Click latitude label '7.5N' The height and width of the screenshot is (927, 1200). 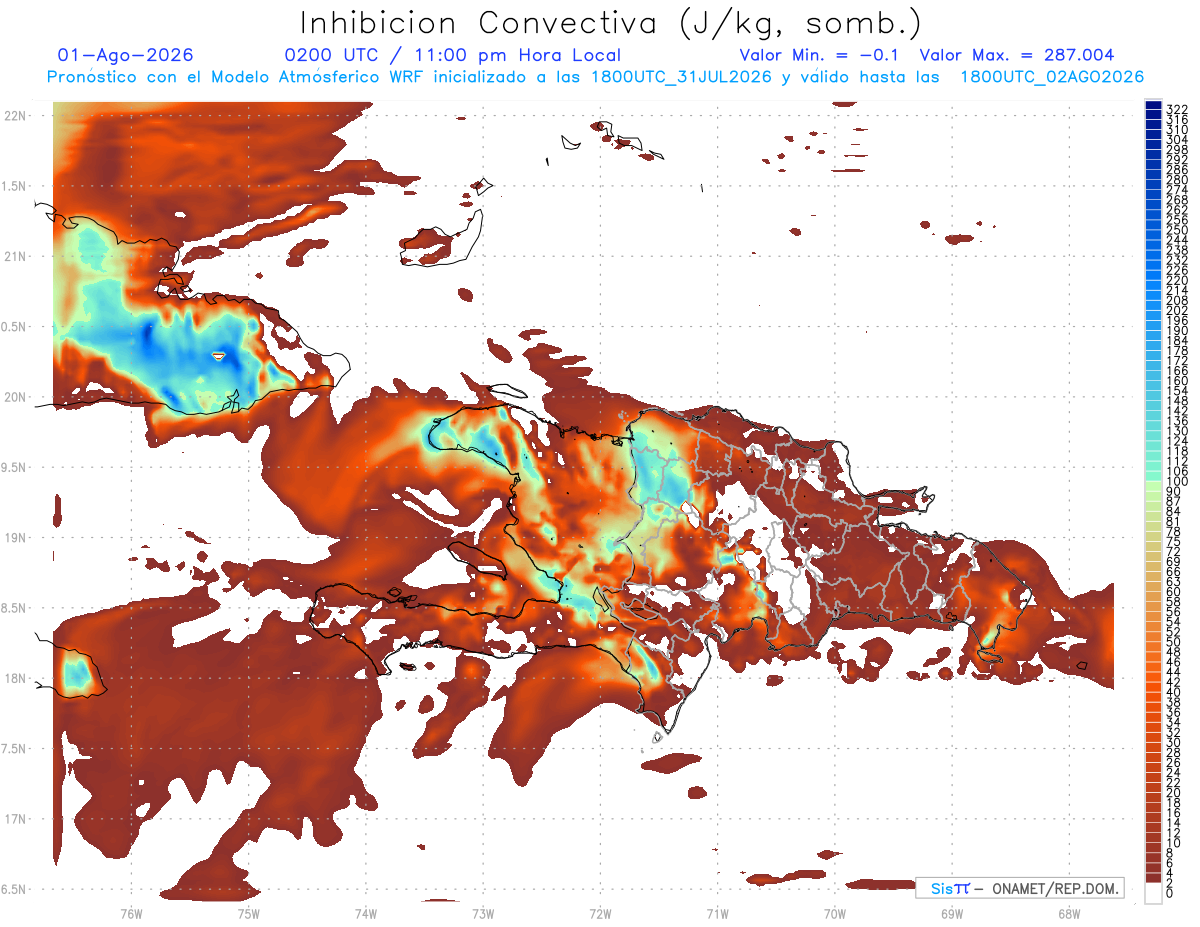click(14, 749)
